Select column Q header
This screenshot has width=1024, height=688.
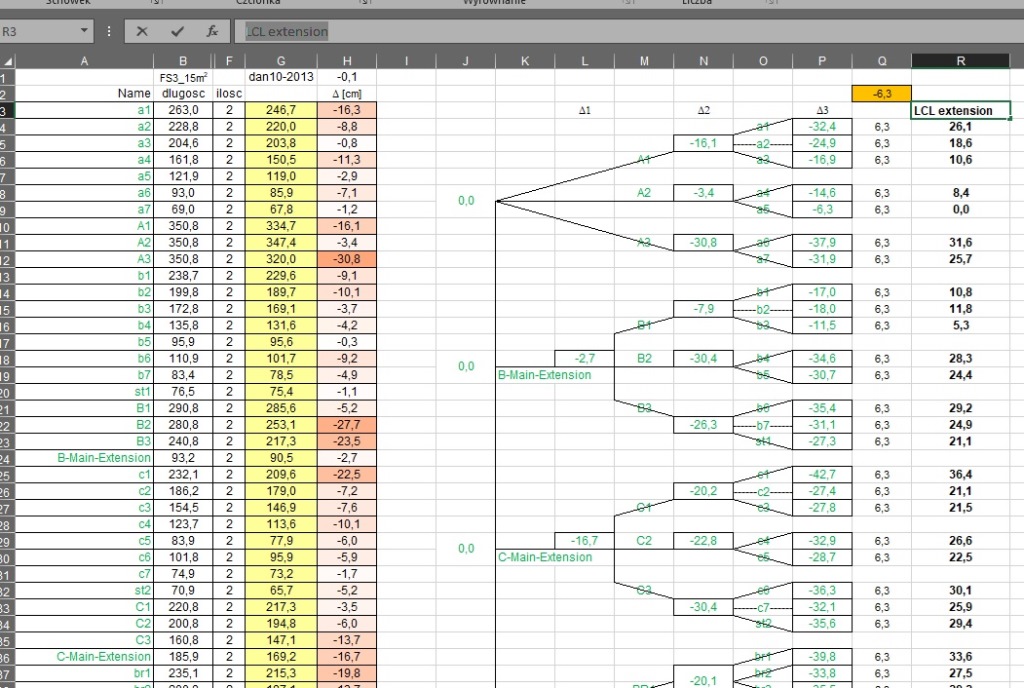(x=882, y=61)
